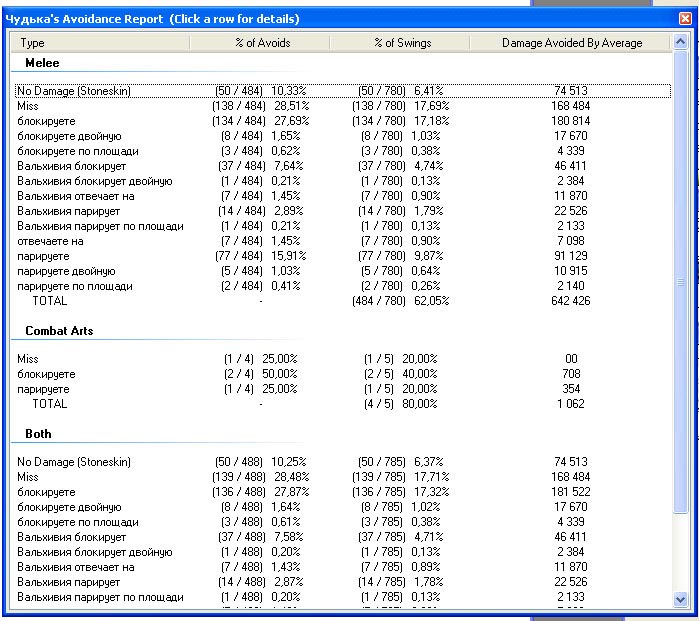Click the Combat Arts section heading
This screenshot has width=699, height=621.
[59, 331]
